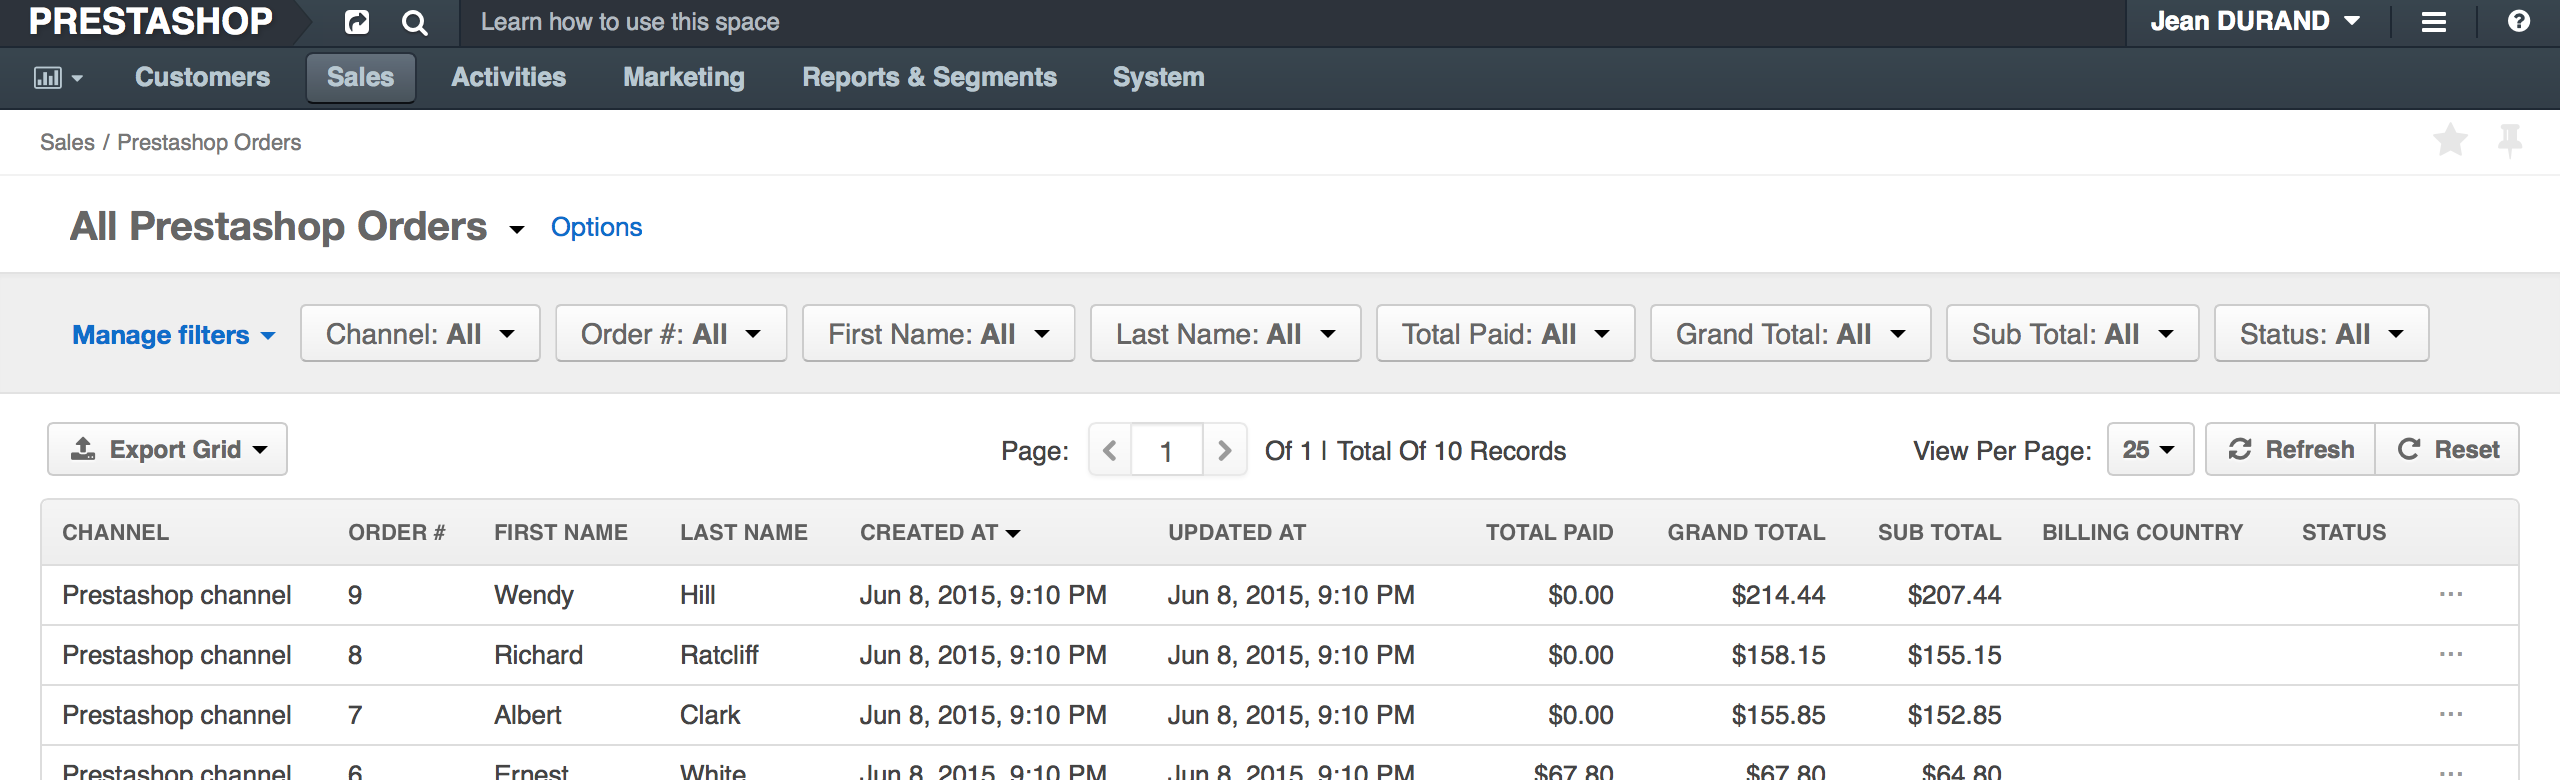
Task: Open System menu
Action: [1158, 77]
